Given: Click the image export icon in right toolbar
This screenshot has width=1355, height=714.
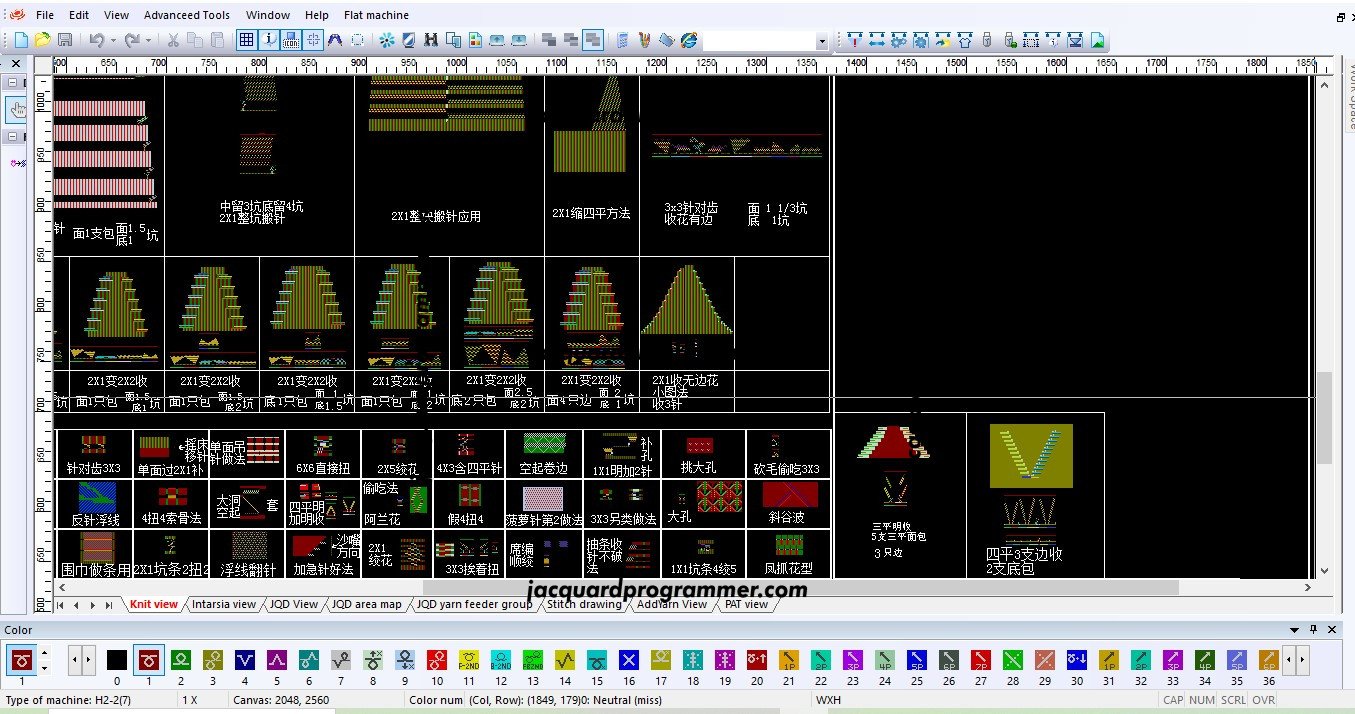Looking at the screenshot, I should tap(1097, 40).
